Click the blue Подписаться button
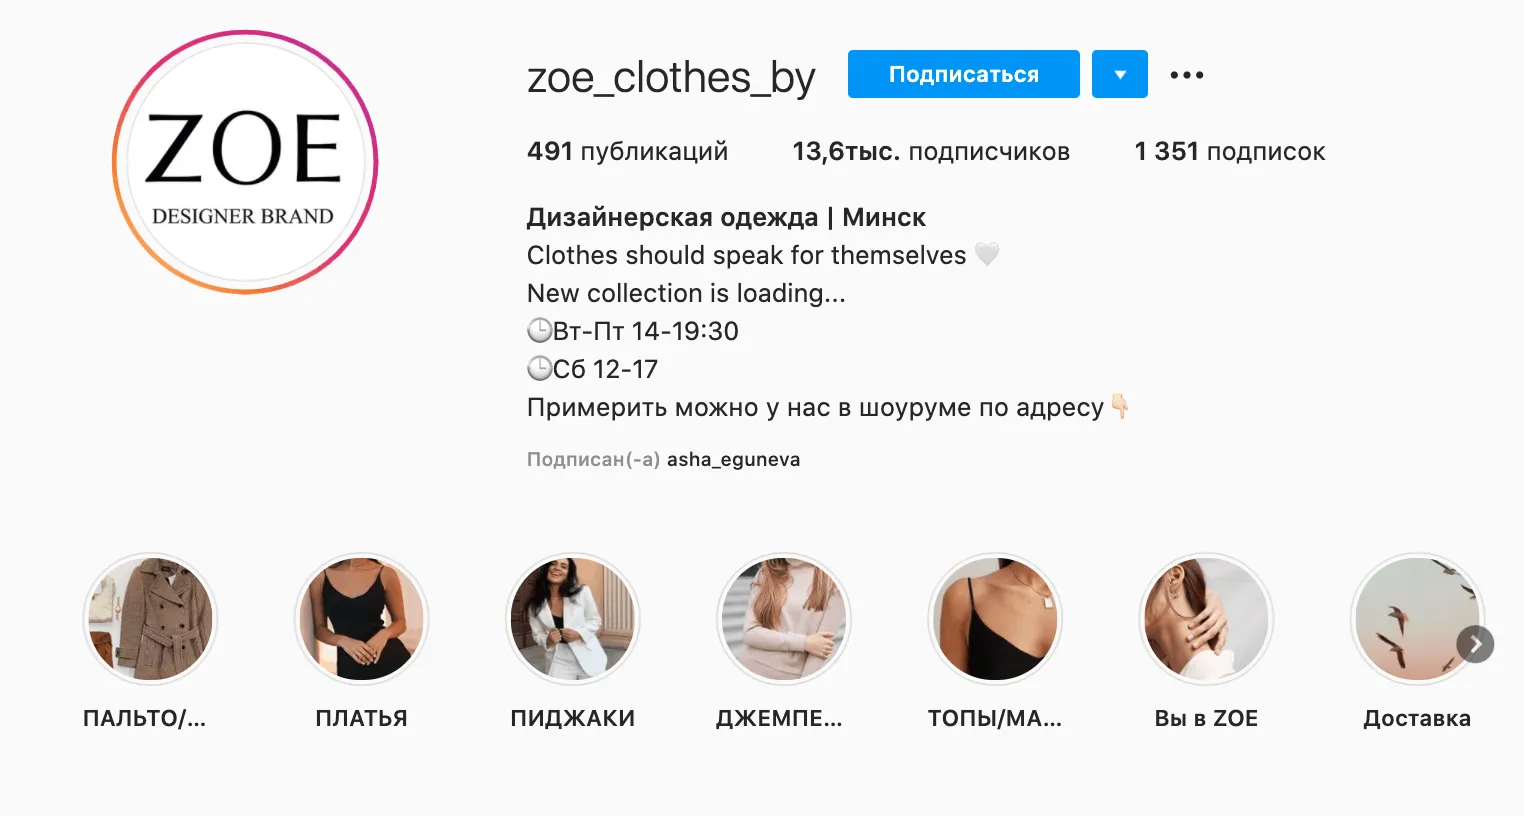This screenshot has width=1524, height=816. coord(964,74)
